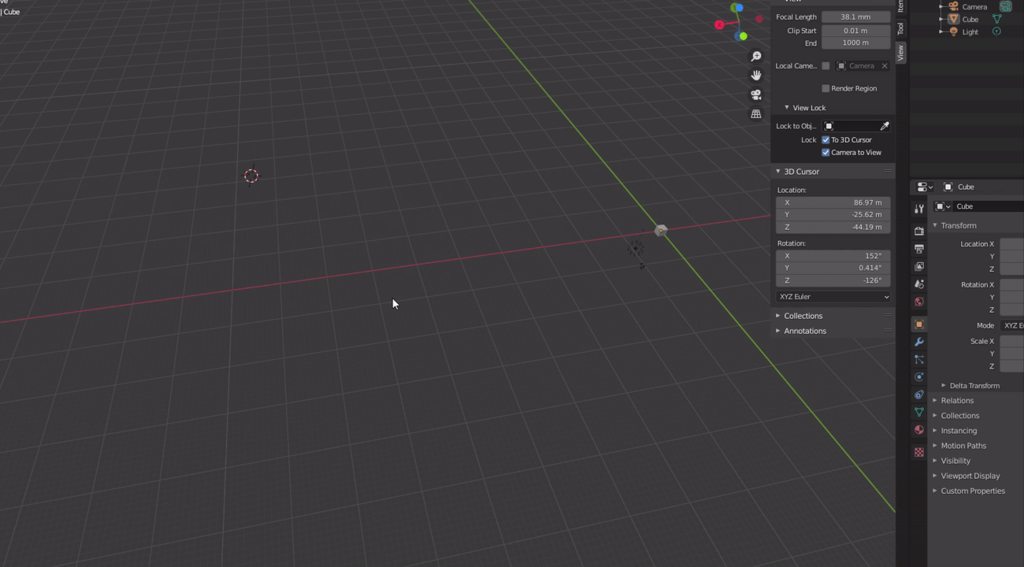This screenshot has width=1024, height=567.
Task: Switch to the View sidebar tab
Action: coord(900,52)
